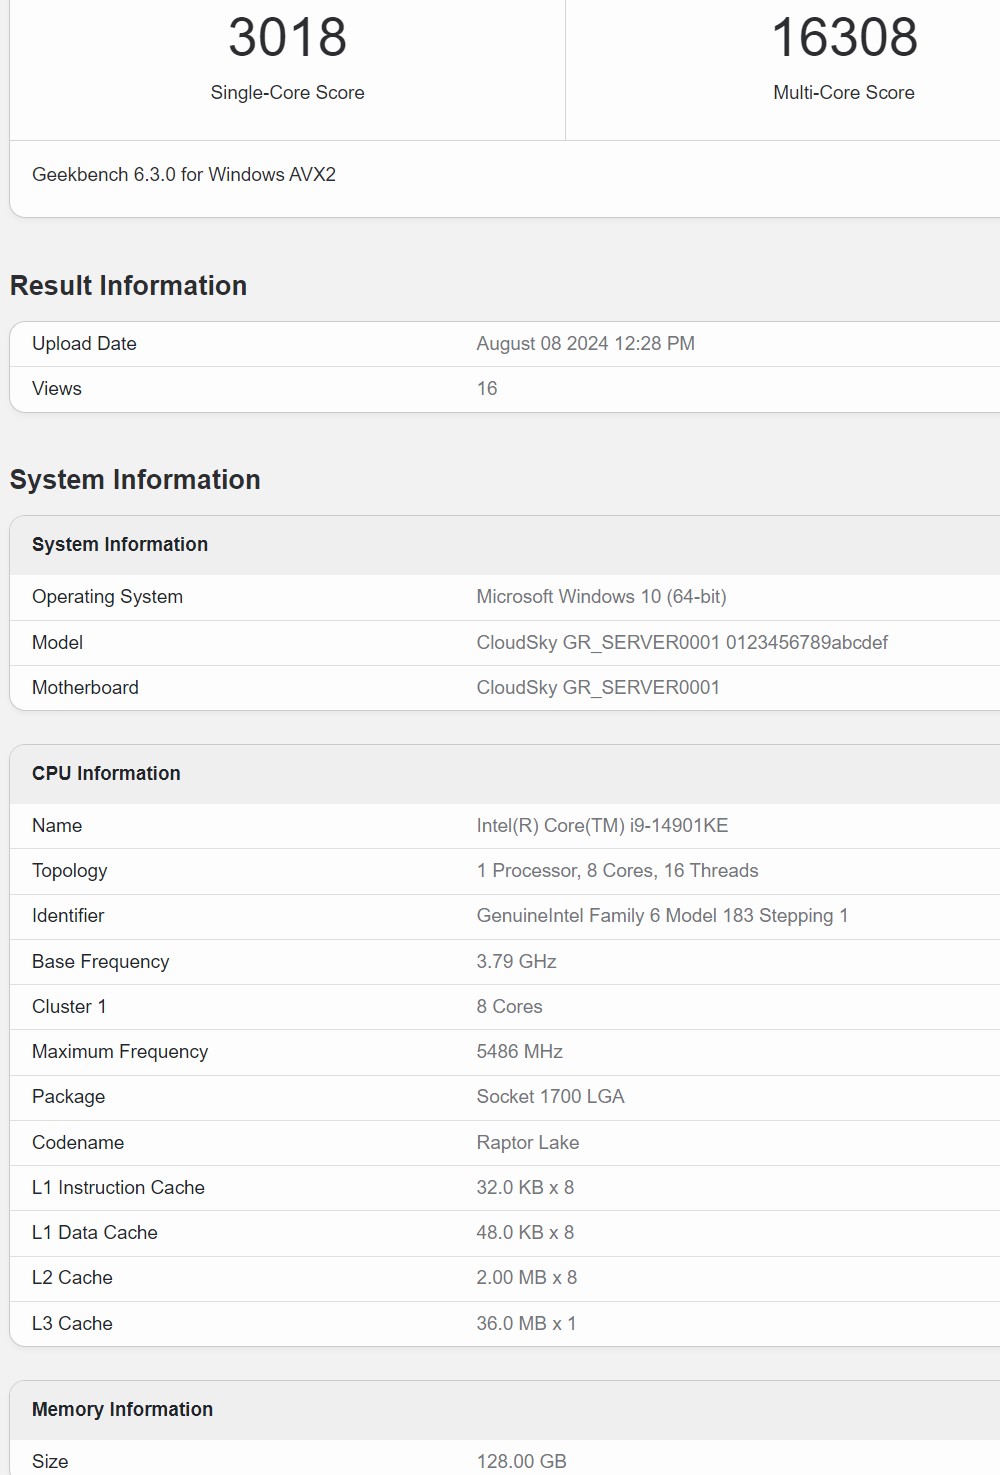Click the Memory Information table header
Viewport: 1000px width, 1475px height.
122,1410
